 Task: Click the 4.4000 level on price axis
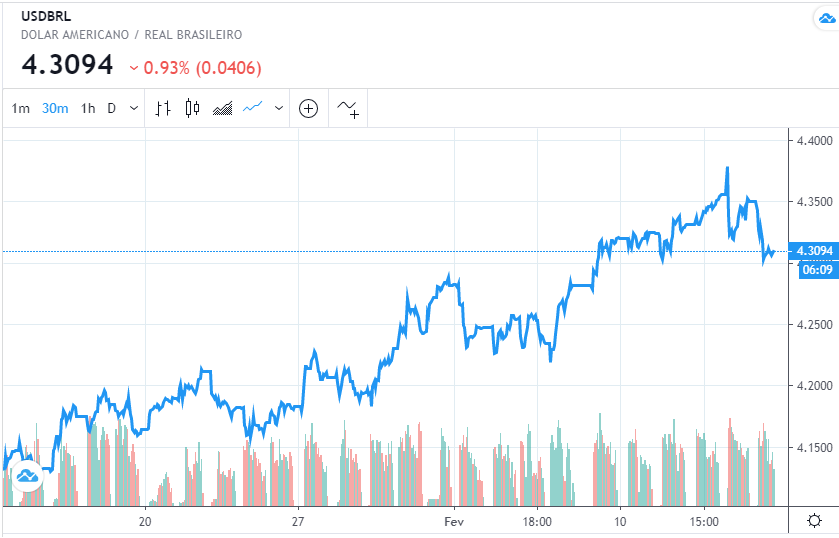(814, 141)
